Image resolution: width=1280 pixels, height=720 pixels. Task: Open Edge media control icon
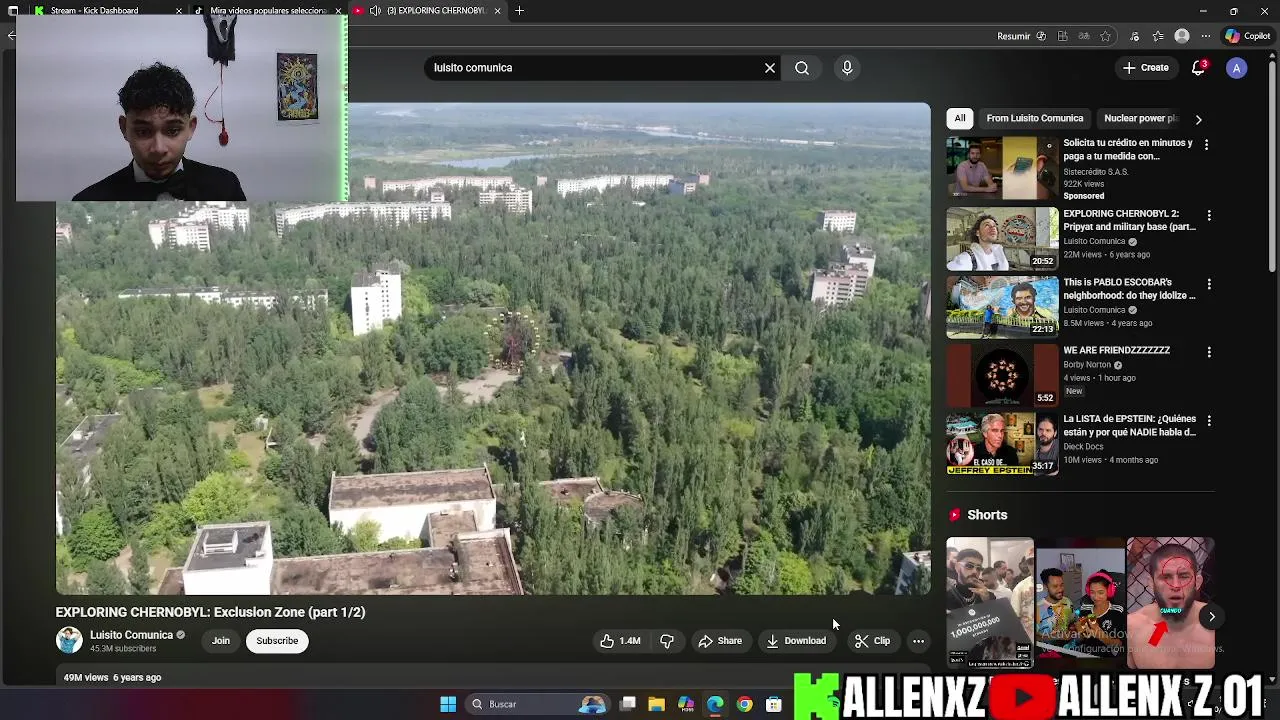tap(1134, 36)
